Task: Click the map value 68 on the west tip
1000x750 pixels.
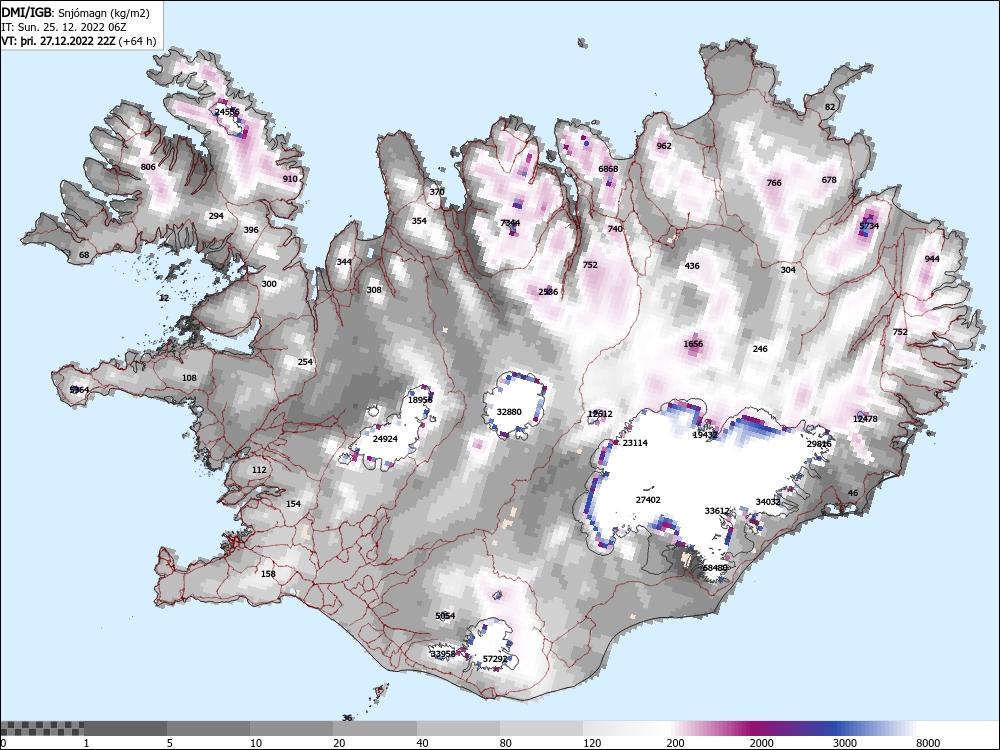Action: point(84,255)
